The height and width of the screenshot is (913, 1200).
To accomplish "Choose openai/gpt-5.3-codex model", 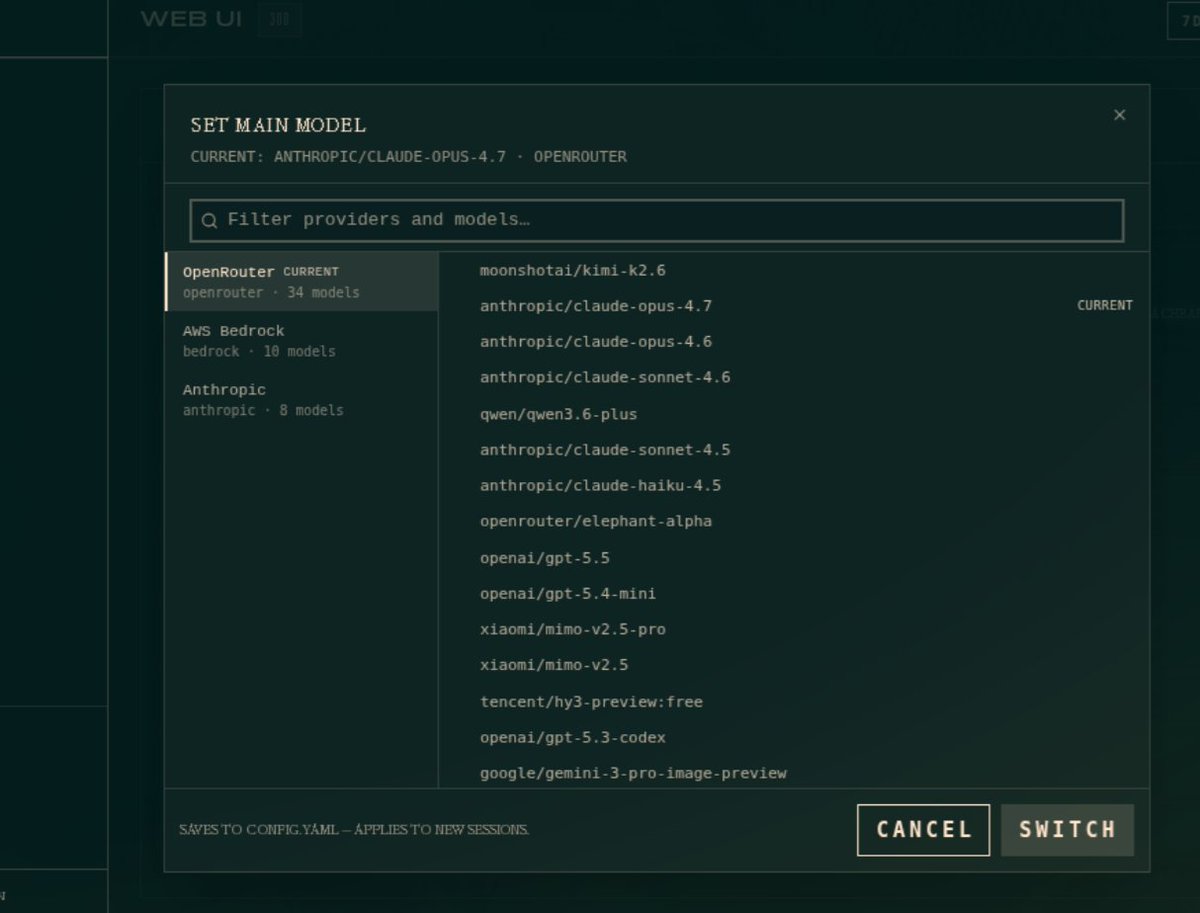I will pos(794,738).
